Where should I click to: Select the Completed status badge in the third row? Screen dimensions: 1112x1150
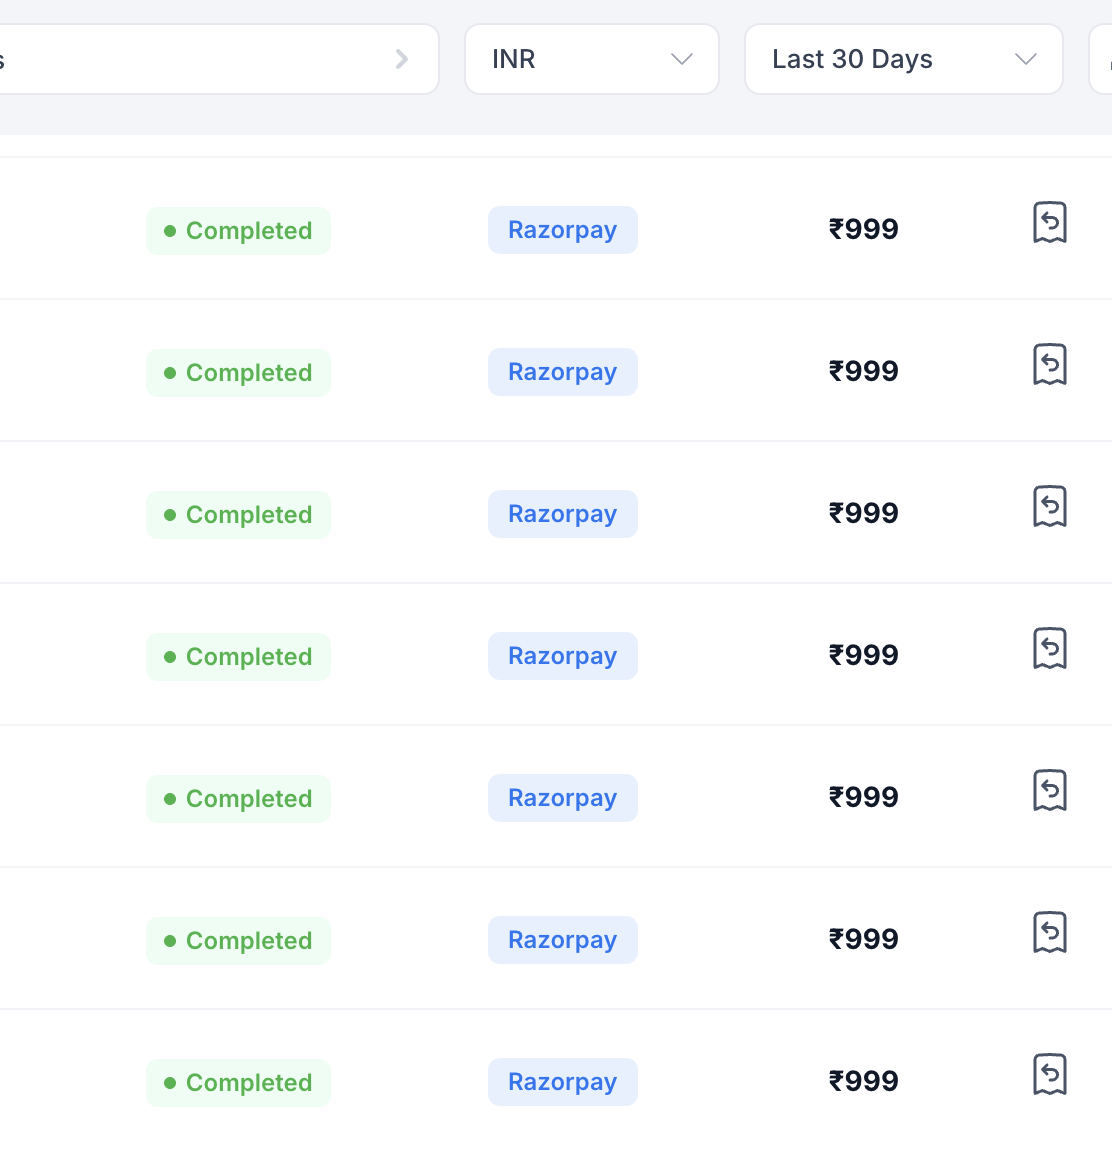pyautogui.click(x=238, y=515)
